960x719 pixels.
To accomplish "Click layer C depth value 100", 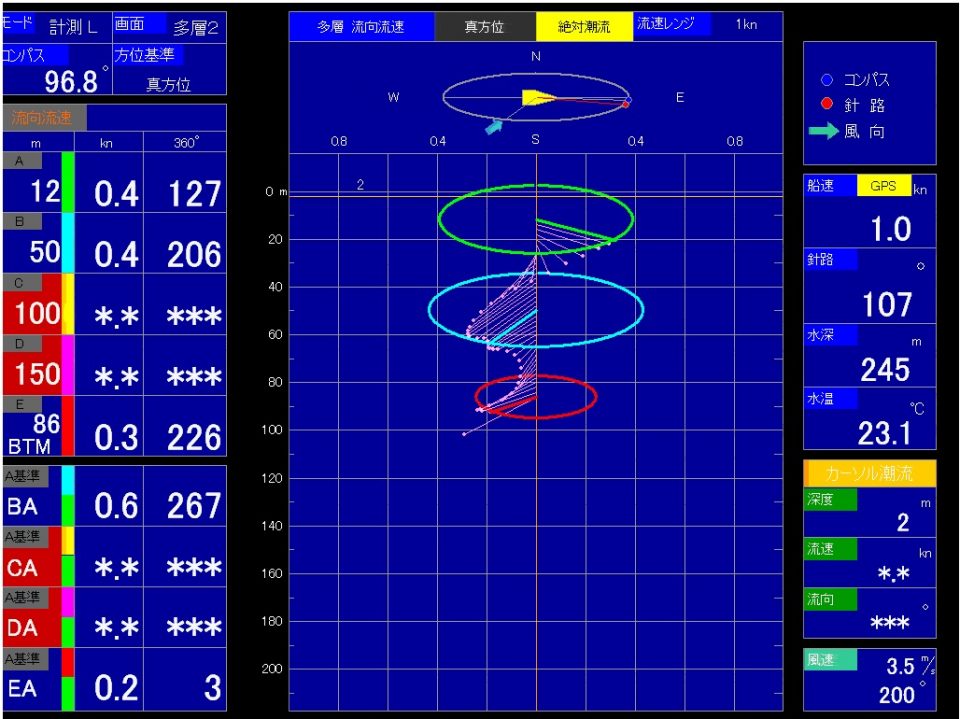I will coord(38,313).
